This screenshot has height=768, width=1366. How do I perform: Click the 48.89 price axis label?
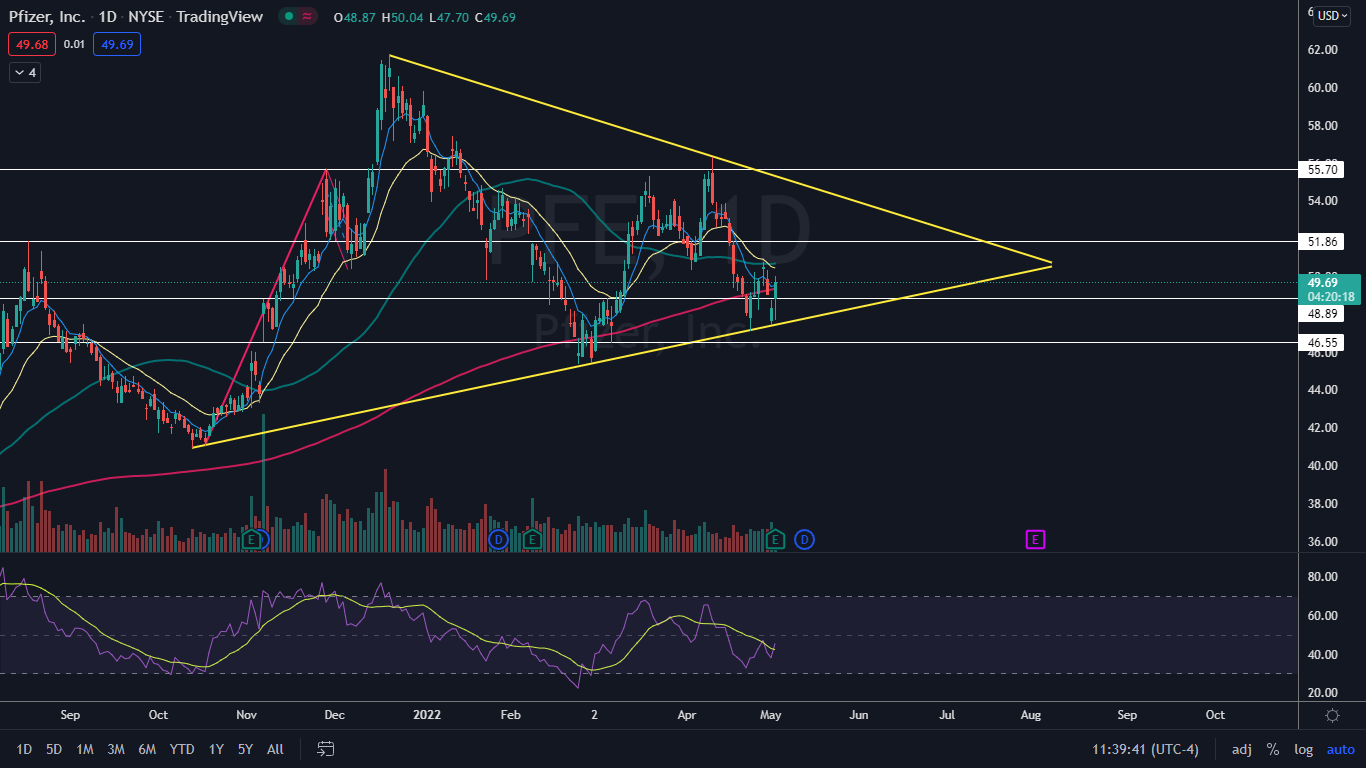(1323, 314)
